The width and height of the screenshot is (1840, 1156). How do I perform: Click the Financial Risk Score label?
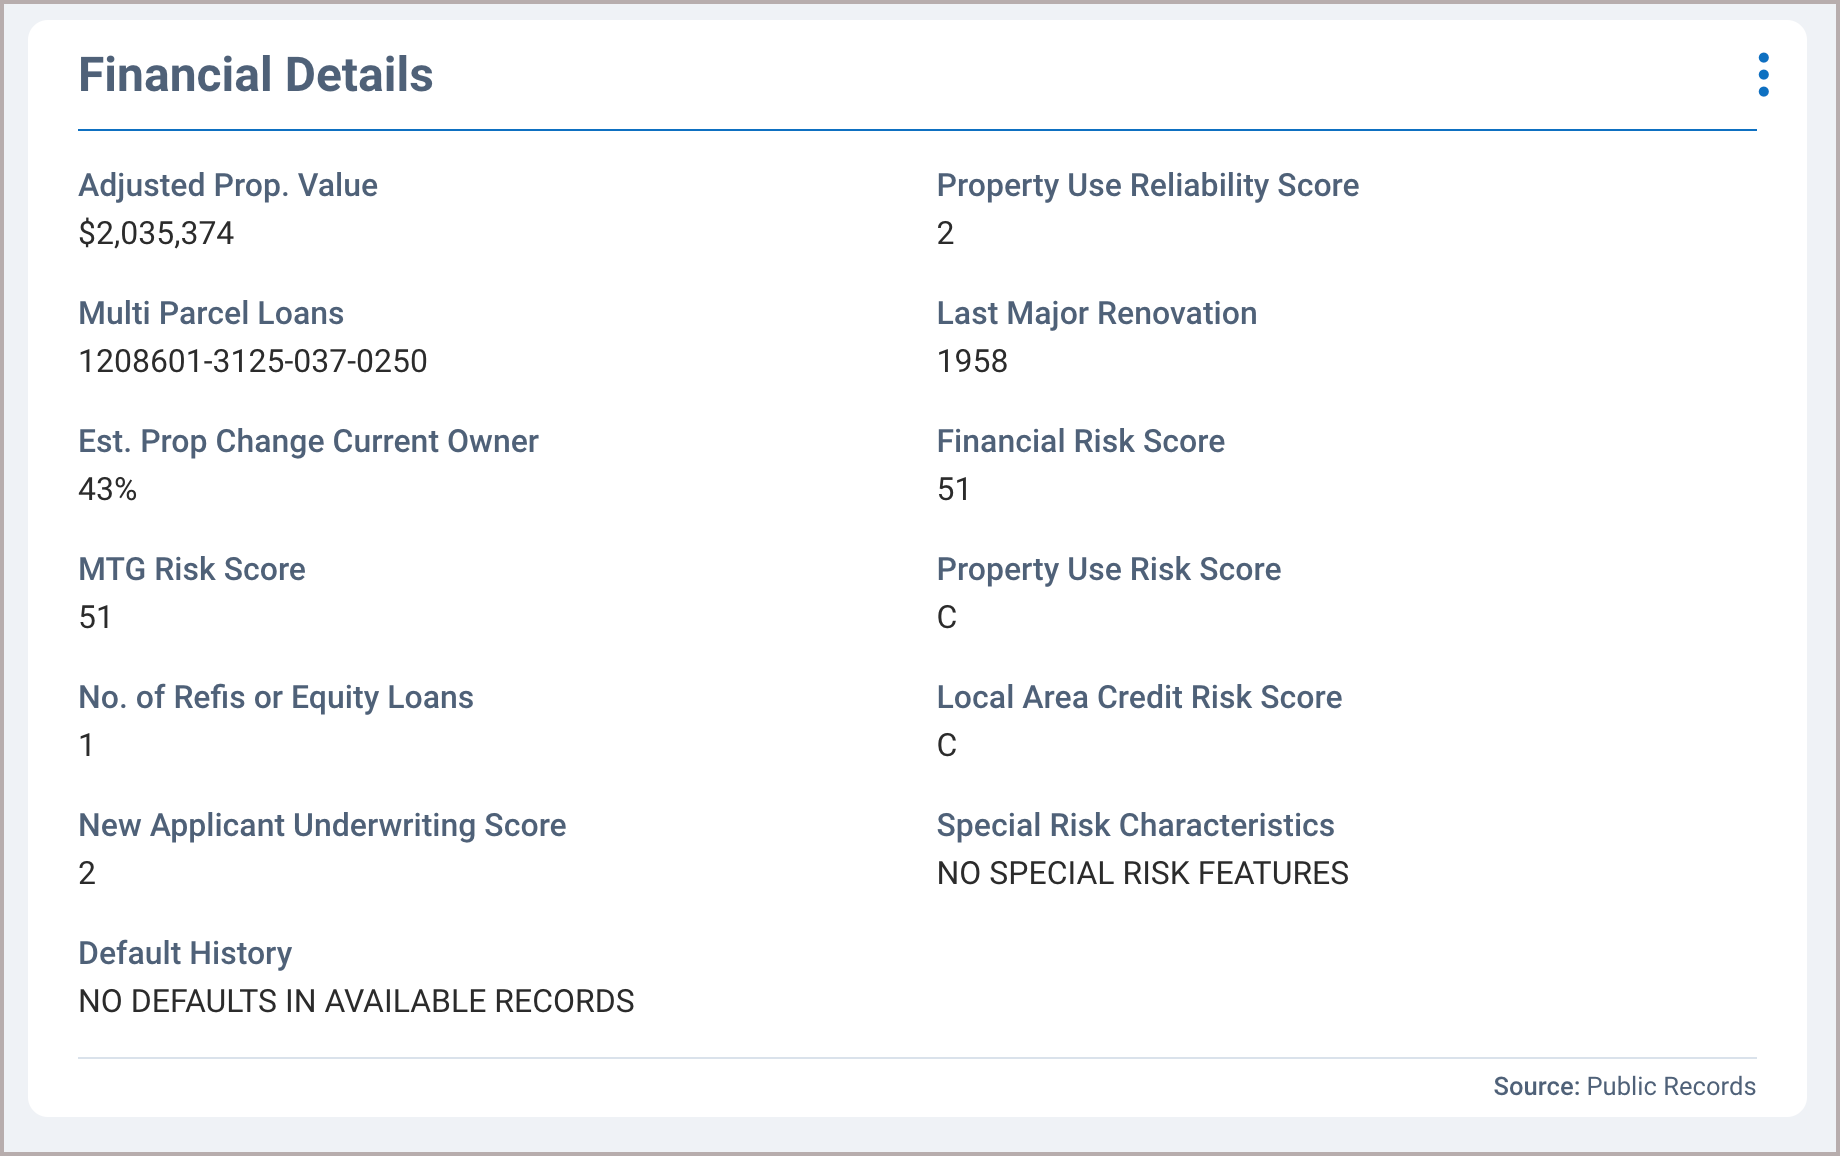(x=1080, y=441)
